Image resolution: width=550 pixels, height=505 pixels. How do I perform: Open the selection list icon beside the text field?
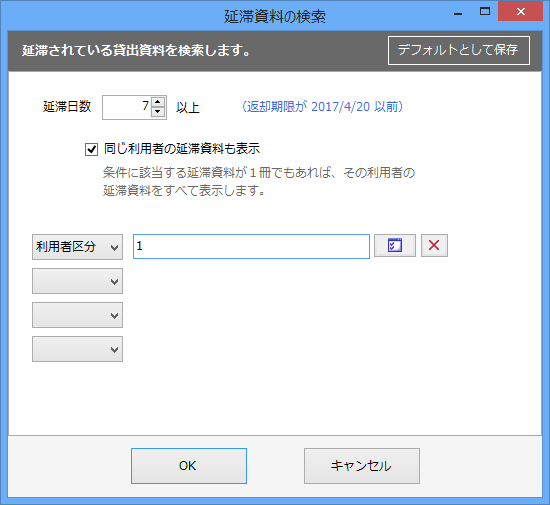(395, 245)
